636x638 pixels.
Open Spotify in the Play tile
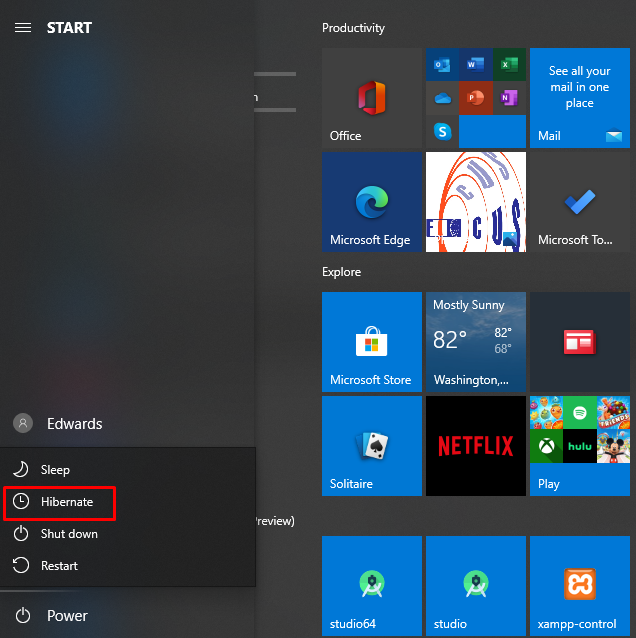coord(580,413)
